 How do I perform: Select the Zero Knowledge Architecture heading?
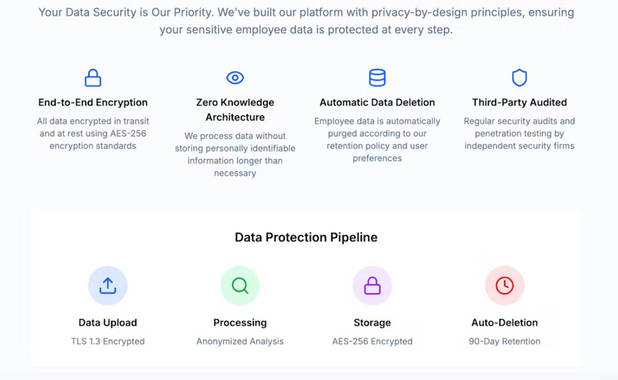point(235,110)
